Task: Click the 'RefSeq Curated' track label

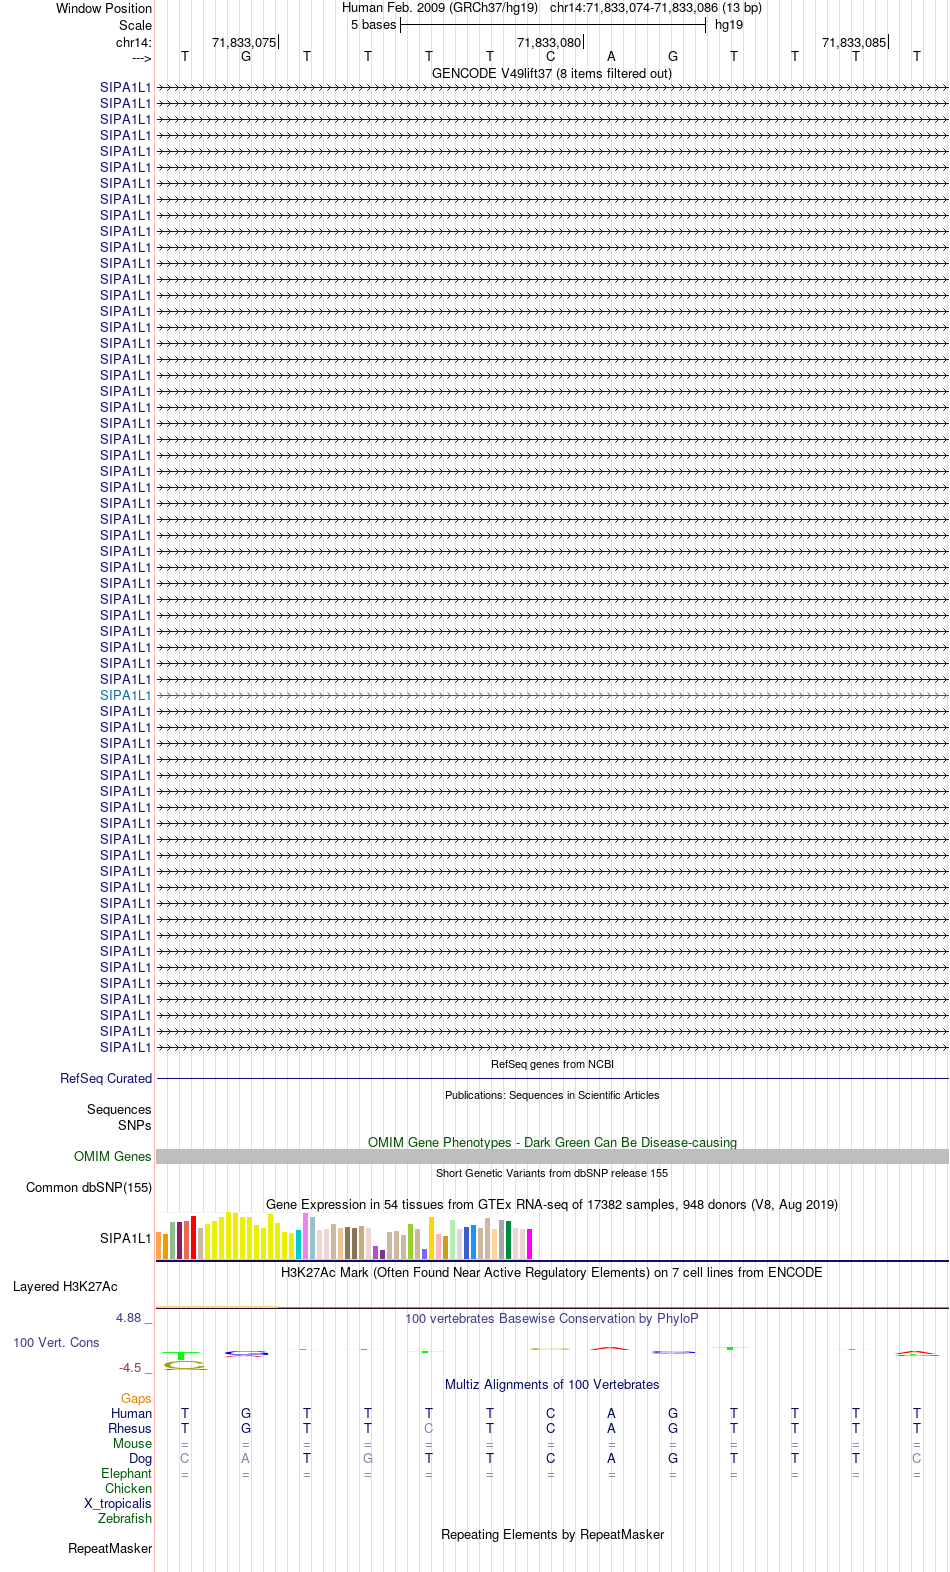Action: [106, 1079]
